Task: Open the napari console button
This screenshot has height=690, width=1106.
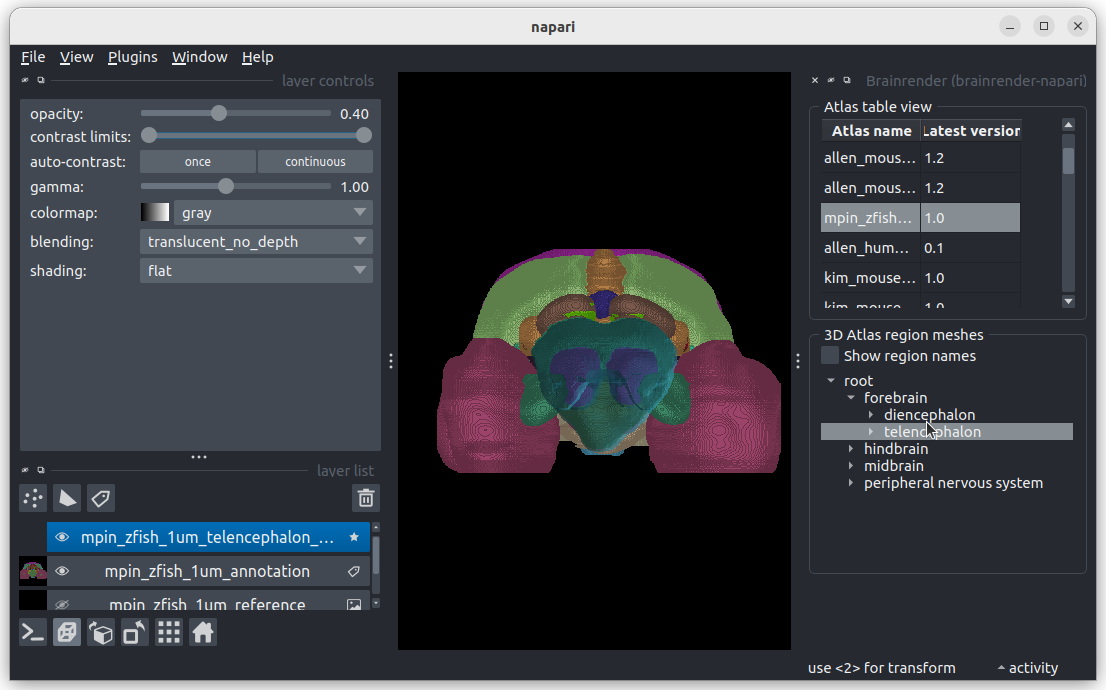Action: (x=33, y=632)
